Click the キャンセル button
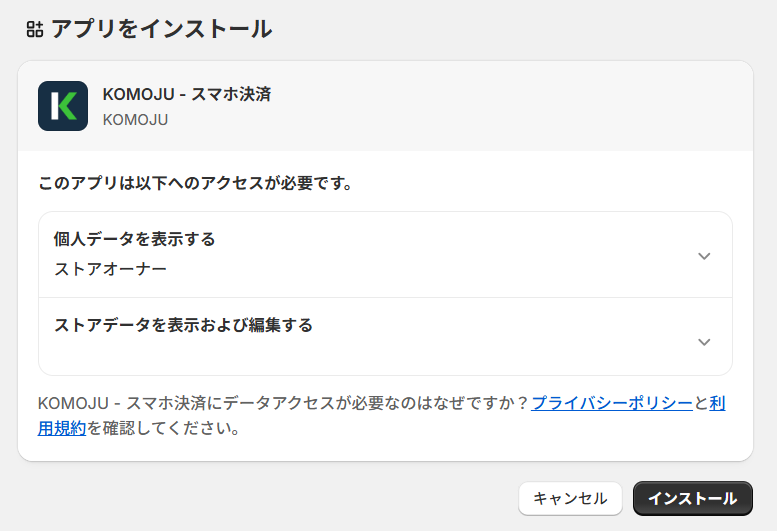Image resolution: width=777 pixels, height=531 pixels. [x=570, y=498]
